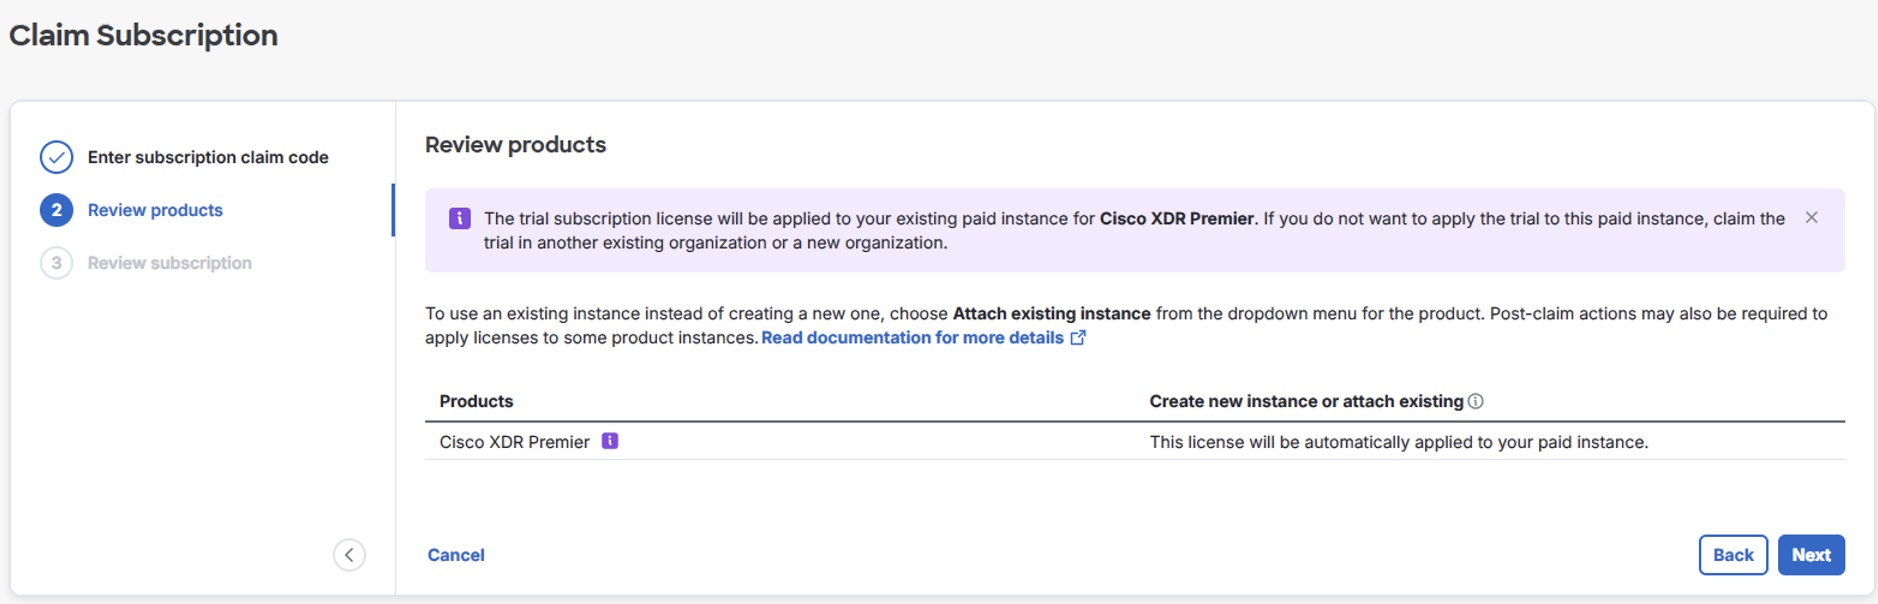Click the step 2 number circle
The image size is (1878, 604).
click(x=56, y=210)
